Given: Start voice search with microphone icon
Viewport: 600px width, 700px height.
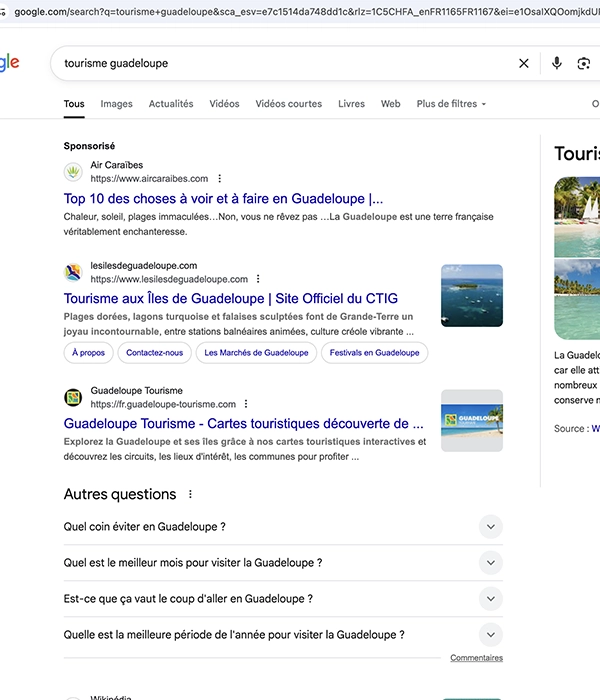Looking at the screenshot, I should (x=557, y=63).
